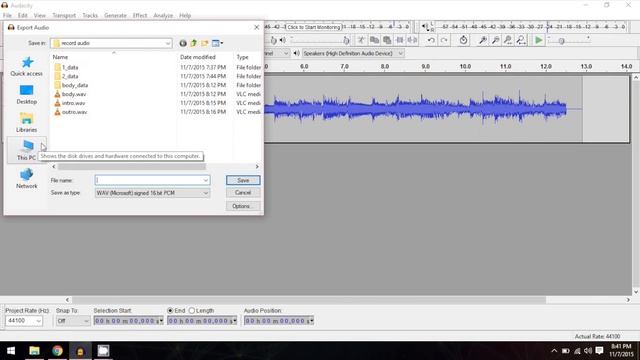Adjust the play-at-speed slider
Viewport: 640px width, 360px height.
click(562, 41)
